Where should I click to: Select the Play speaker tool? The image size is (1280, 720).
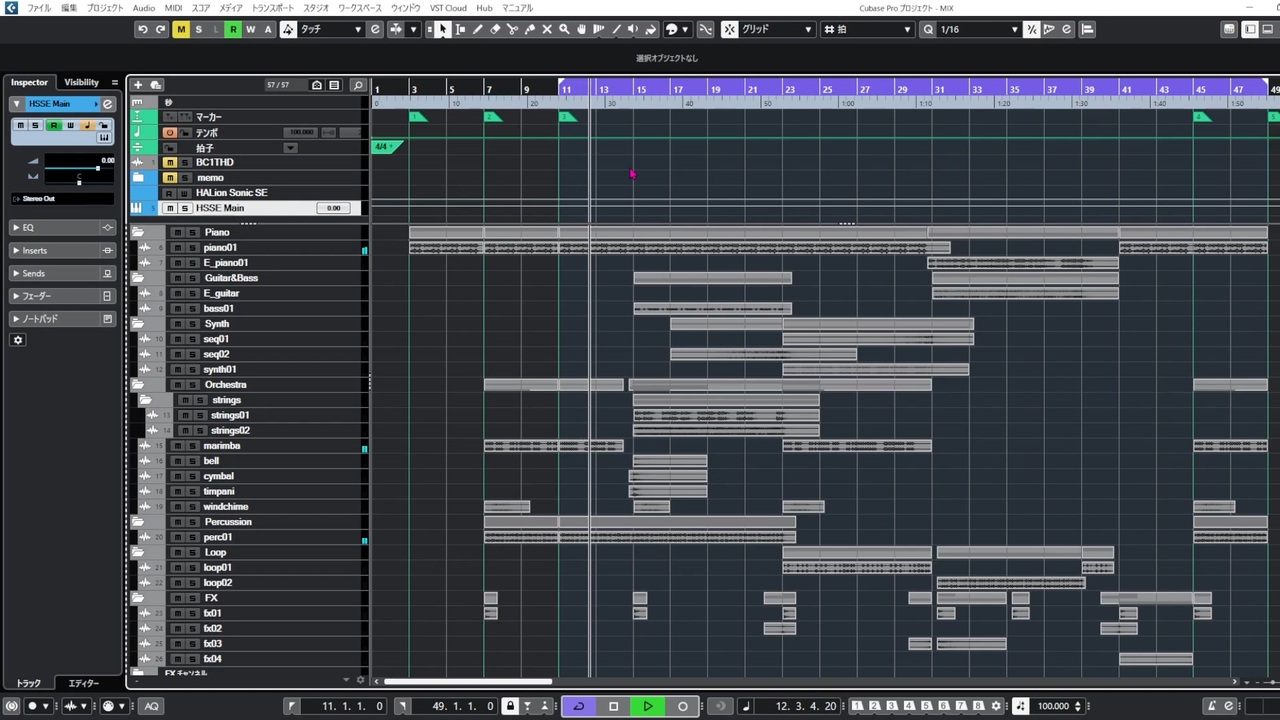click(x=634, y=30)
